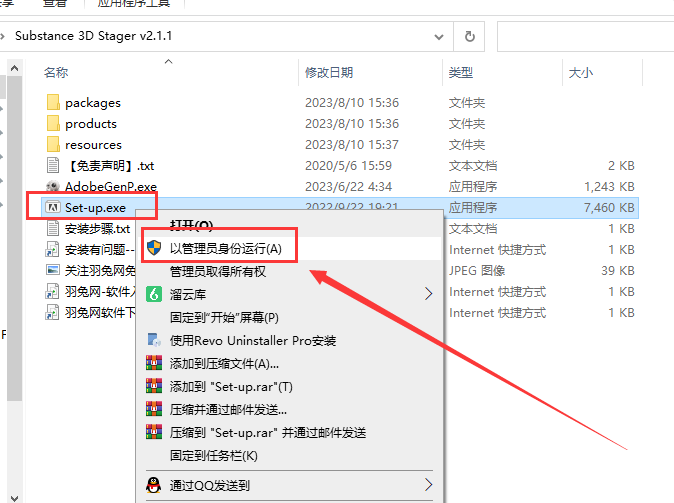This screenshot has width=674, height=503.
Task: Open the 溜云库 menu entry
Action: tap(188, 294)
